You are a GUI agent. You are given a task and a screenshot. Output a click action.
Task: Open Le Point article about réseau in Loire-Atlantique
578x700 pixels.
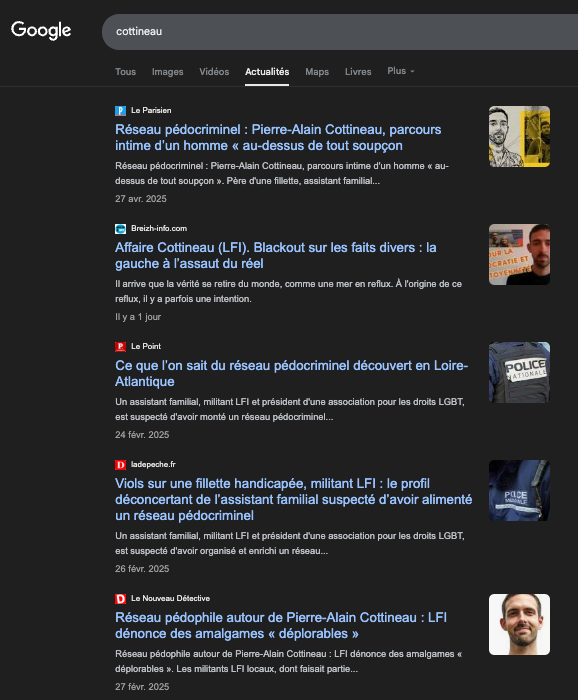291,373
